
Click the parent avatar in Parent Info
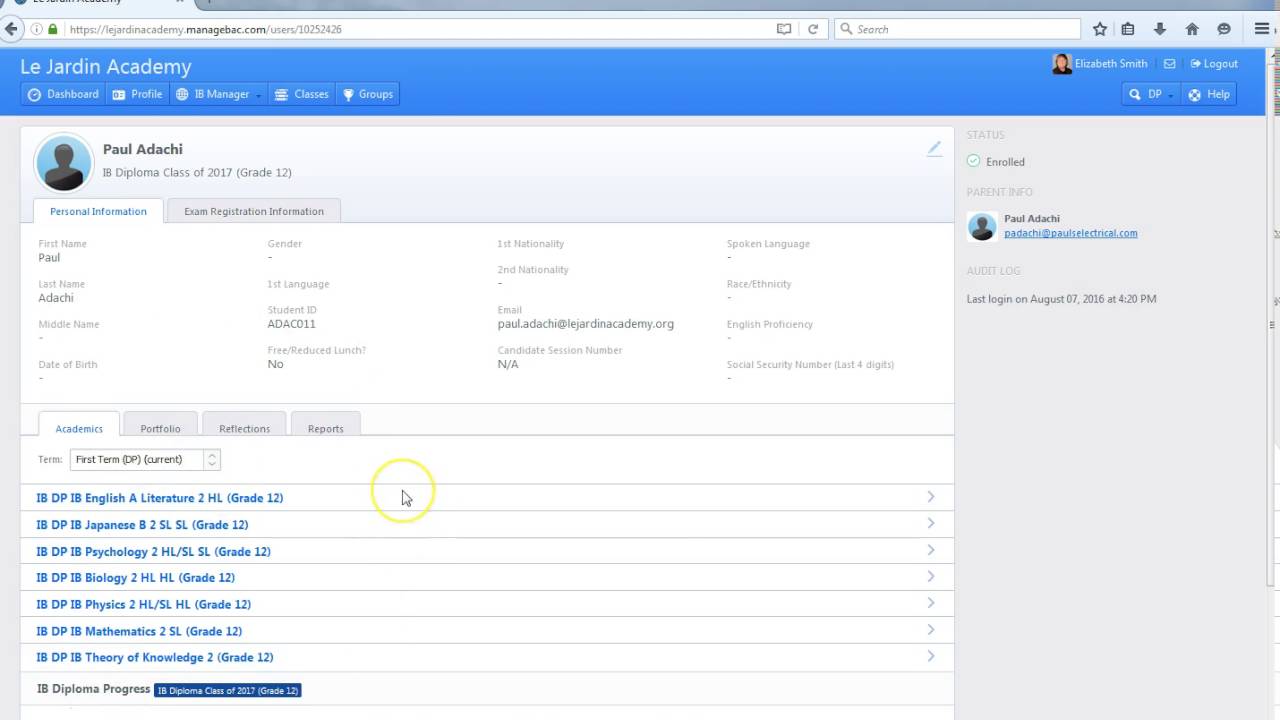pos(982,226)
